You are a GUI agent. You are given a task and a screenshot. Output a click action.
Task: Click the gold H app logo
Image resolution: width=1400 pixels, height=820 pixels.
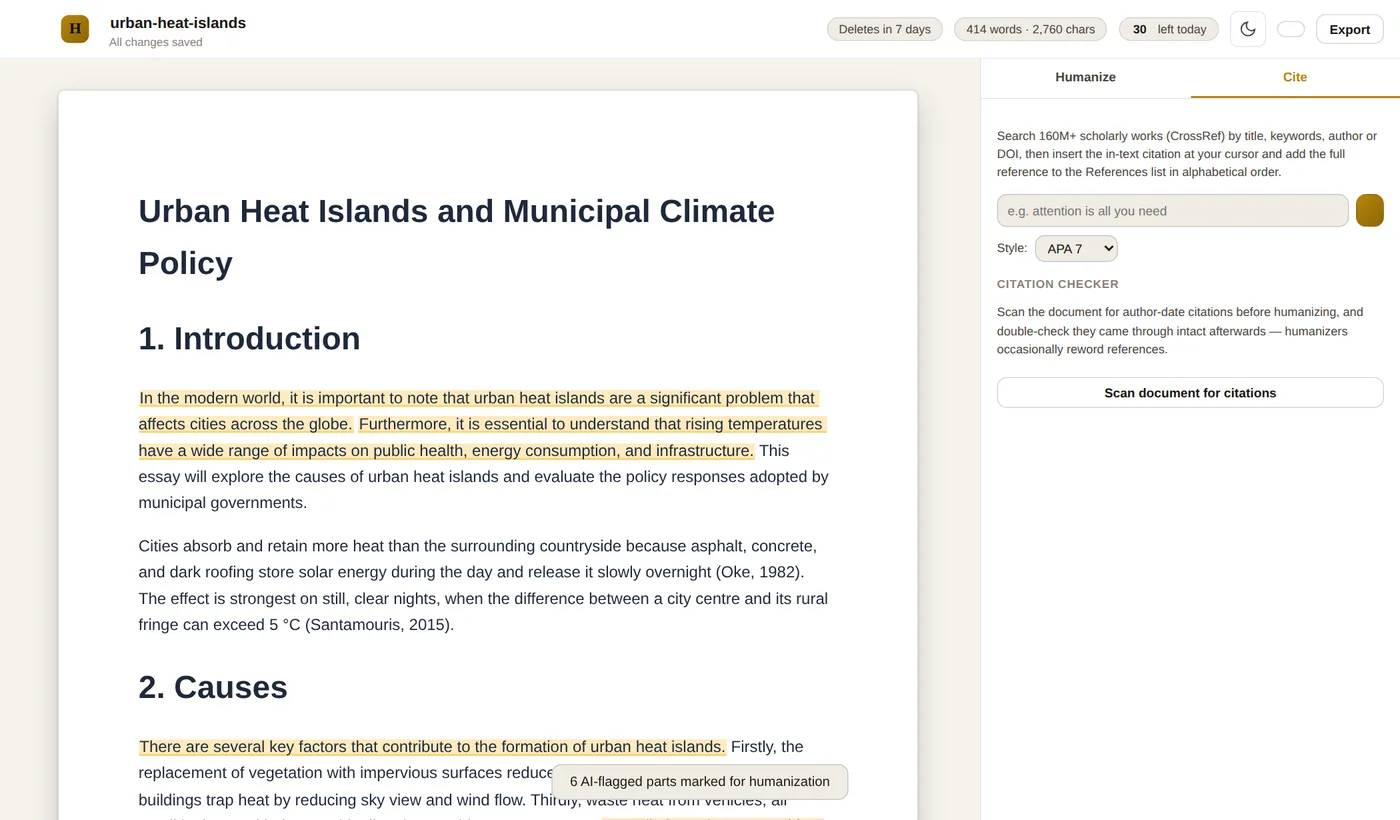[x=75, y=29]
